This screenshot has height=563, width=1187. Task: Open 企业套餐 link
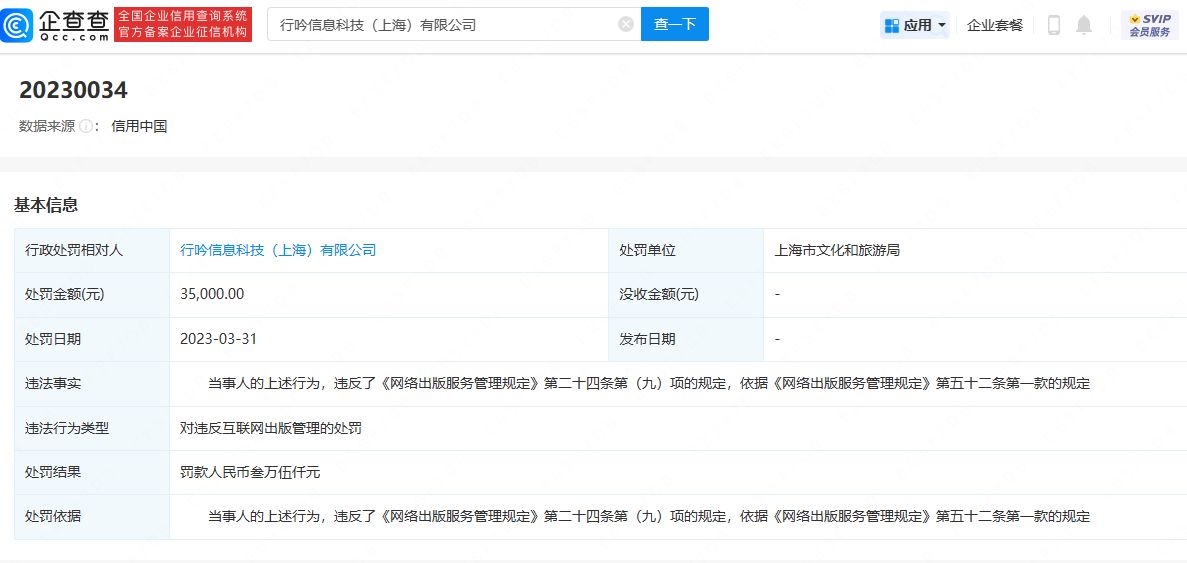click(995, 25)
